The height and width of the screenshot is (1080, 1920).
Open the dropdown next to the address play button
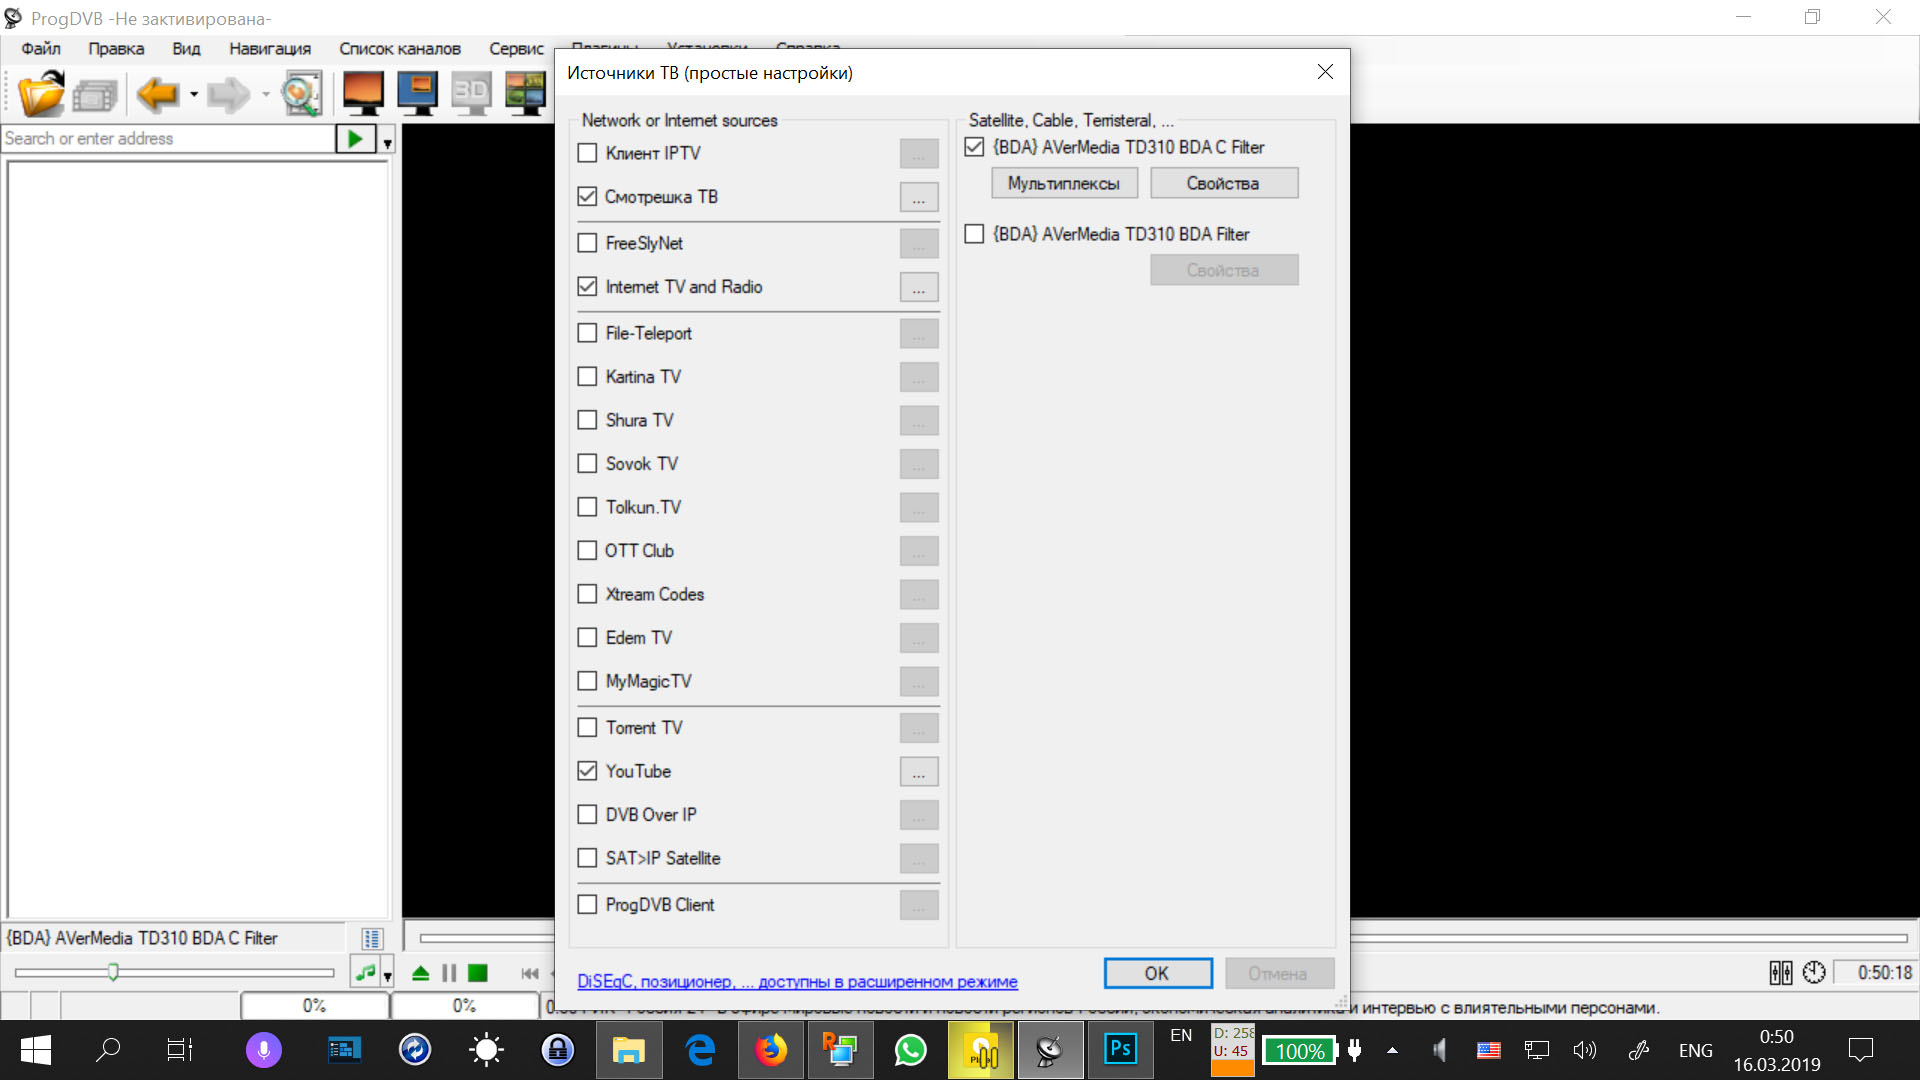(387, 143)
